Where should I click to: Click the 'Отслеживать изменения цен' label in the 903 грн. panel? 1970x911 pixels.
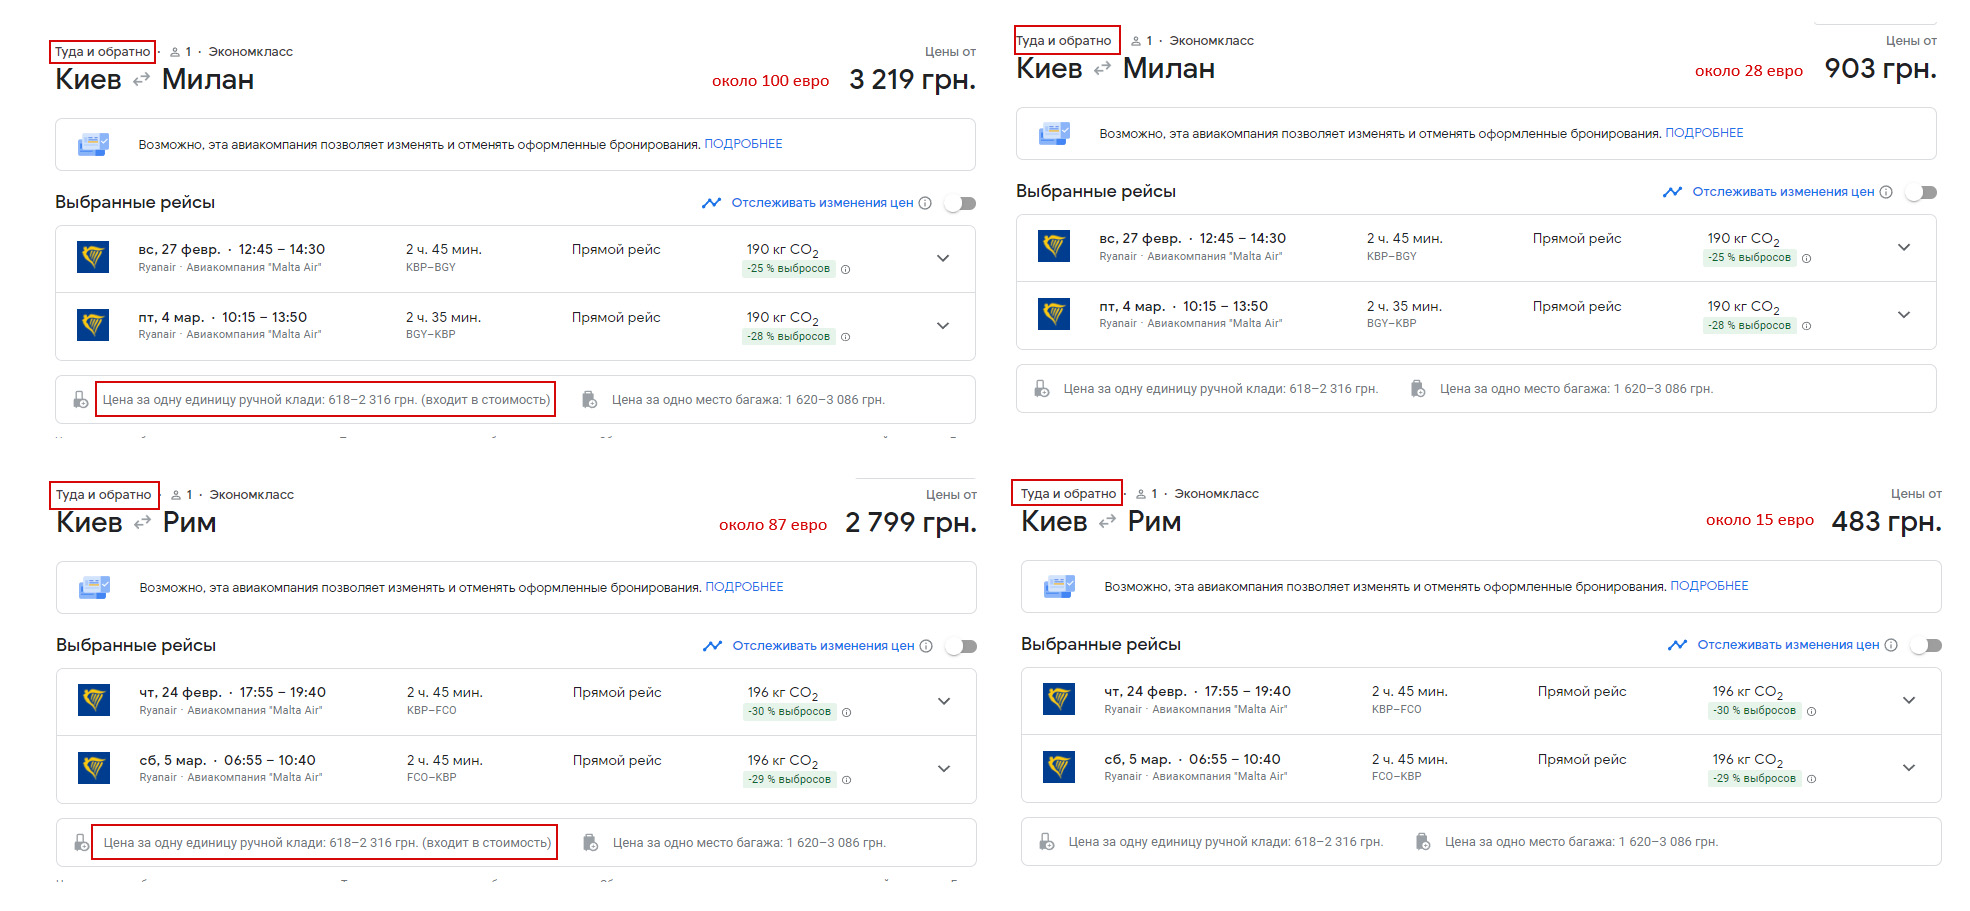[x=1782, y=192]
